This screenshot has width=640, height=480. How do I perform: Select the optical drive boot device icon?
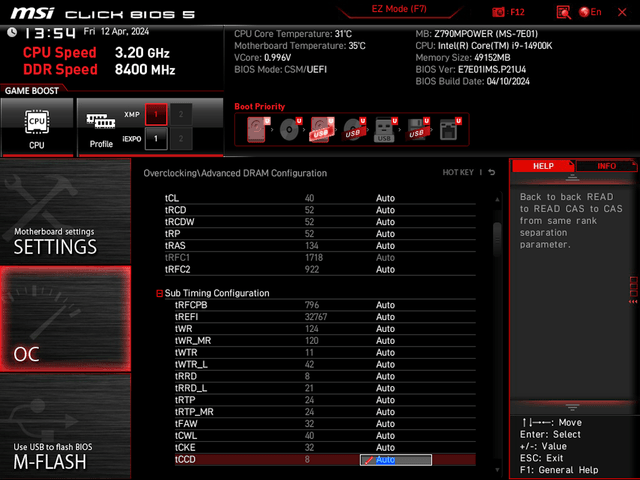[290, 129]
